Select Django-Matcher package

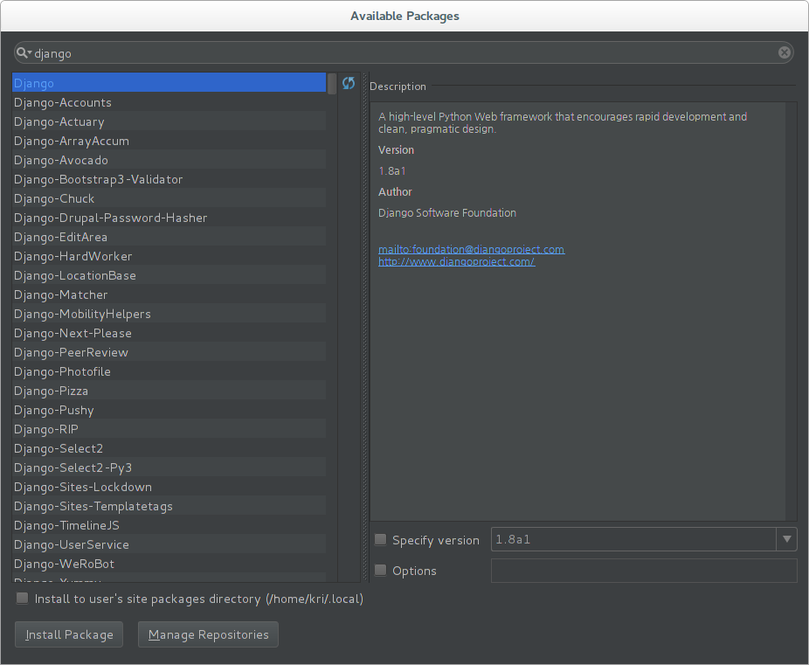pos(169,295)
